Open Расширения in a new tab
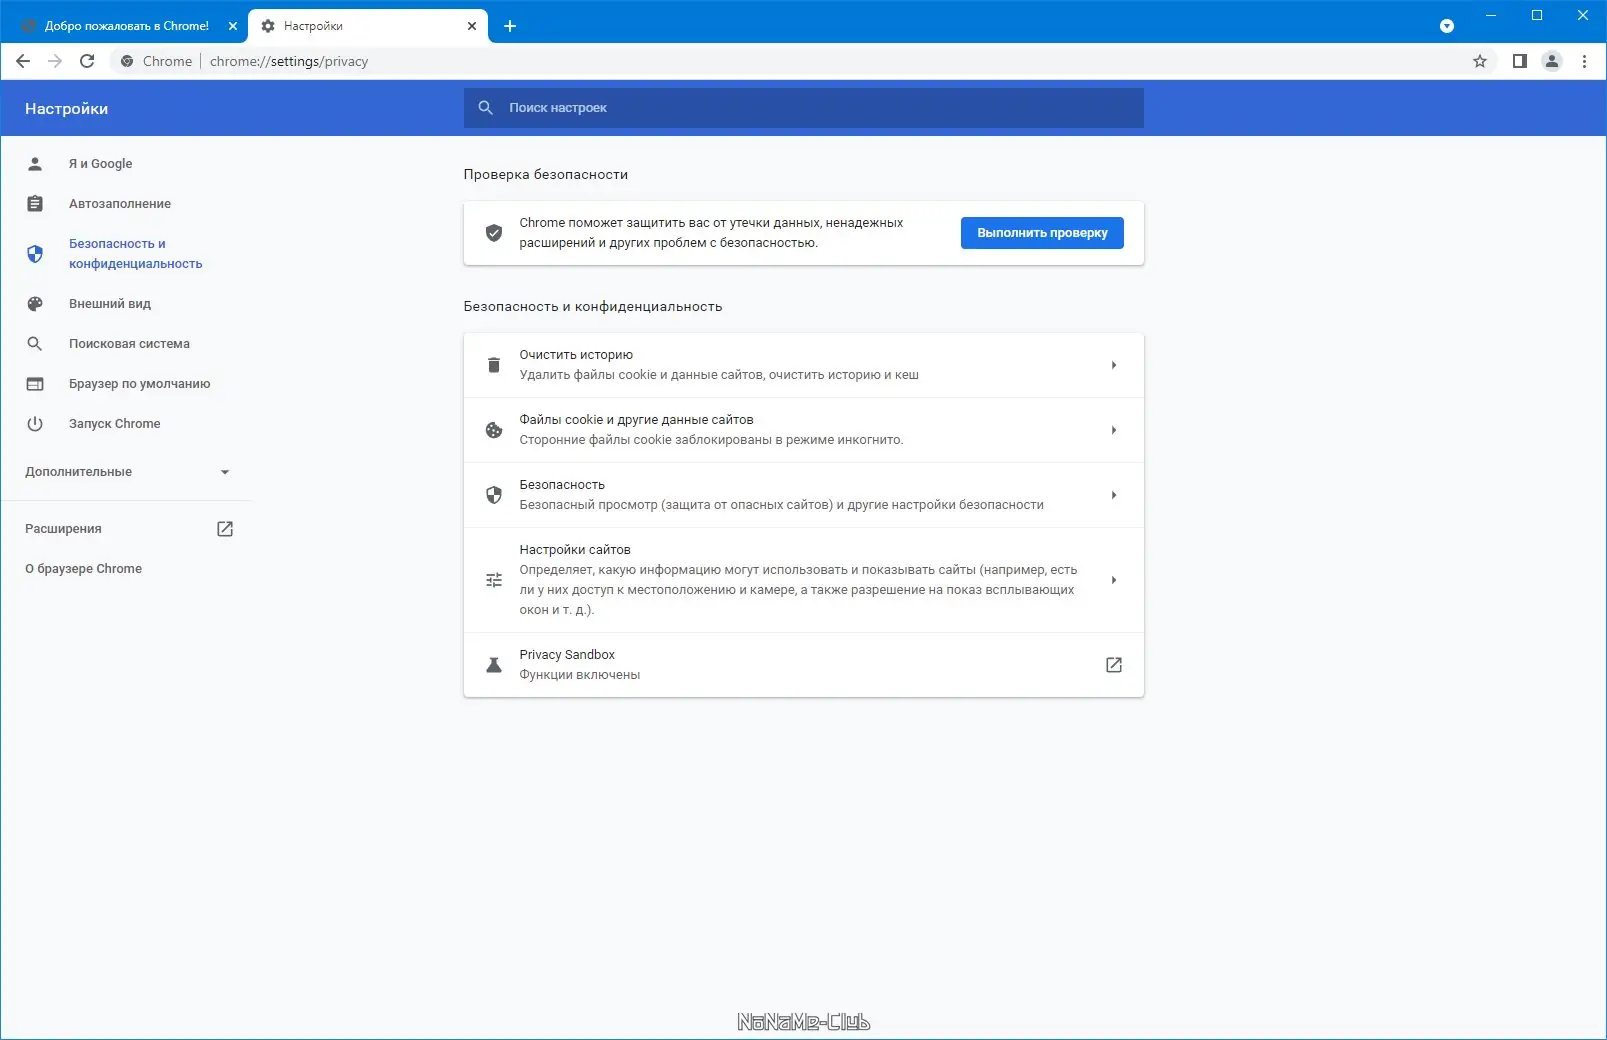1607x1040 pixels. pyautogui.click(x=225, y=528)
